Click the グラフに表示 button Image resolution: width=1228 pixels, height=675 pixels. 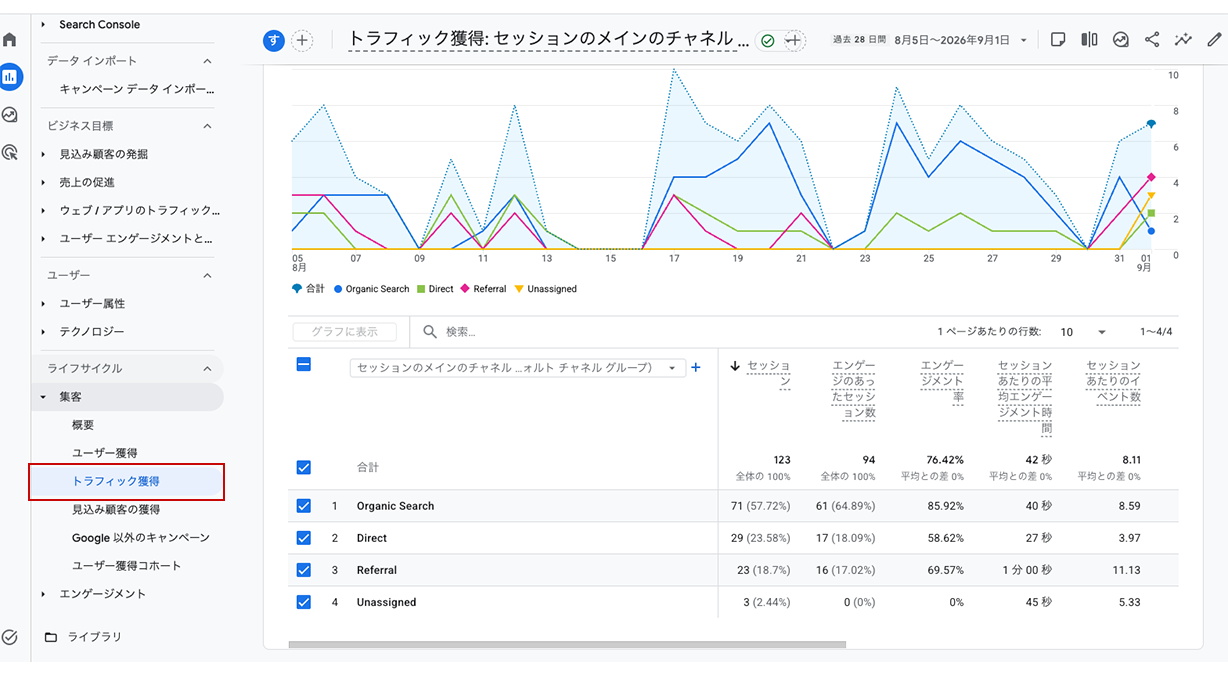click(x=344, y=332)
